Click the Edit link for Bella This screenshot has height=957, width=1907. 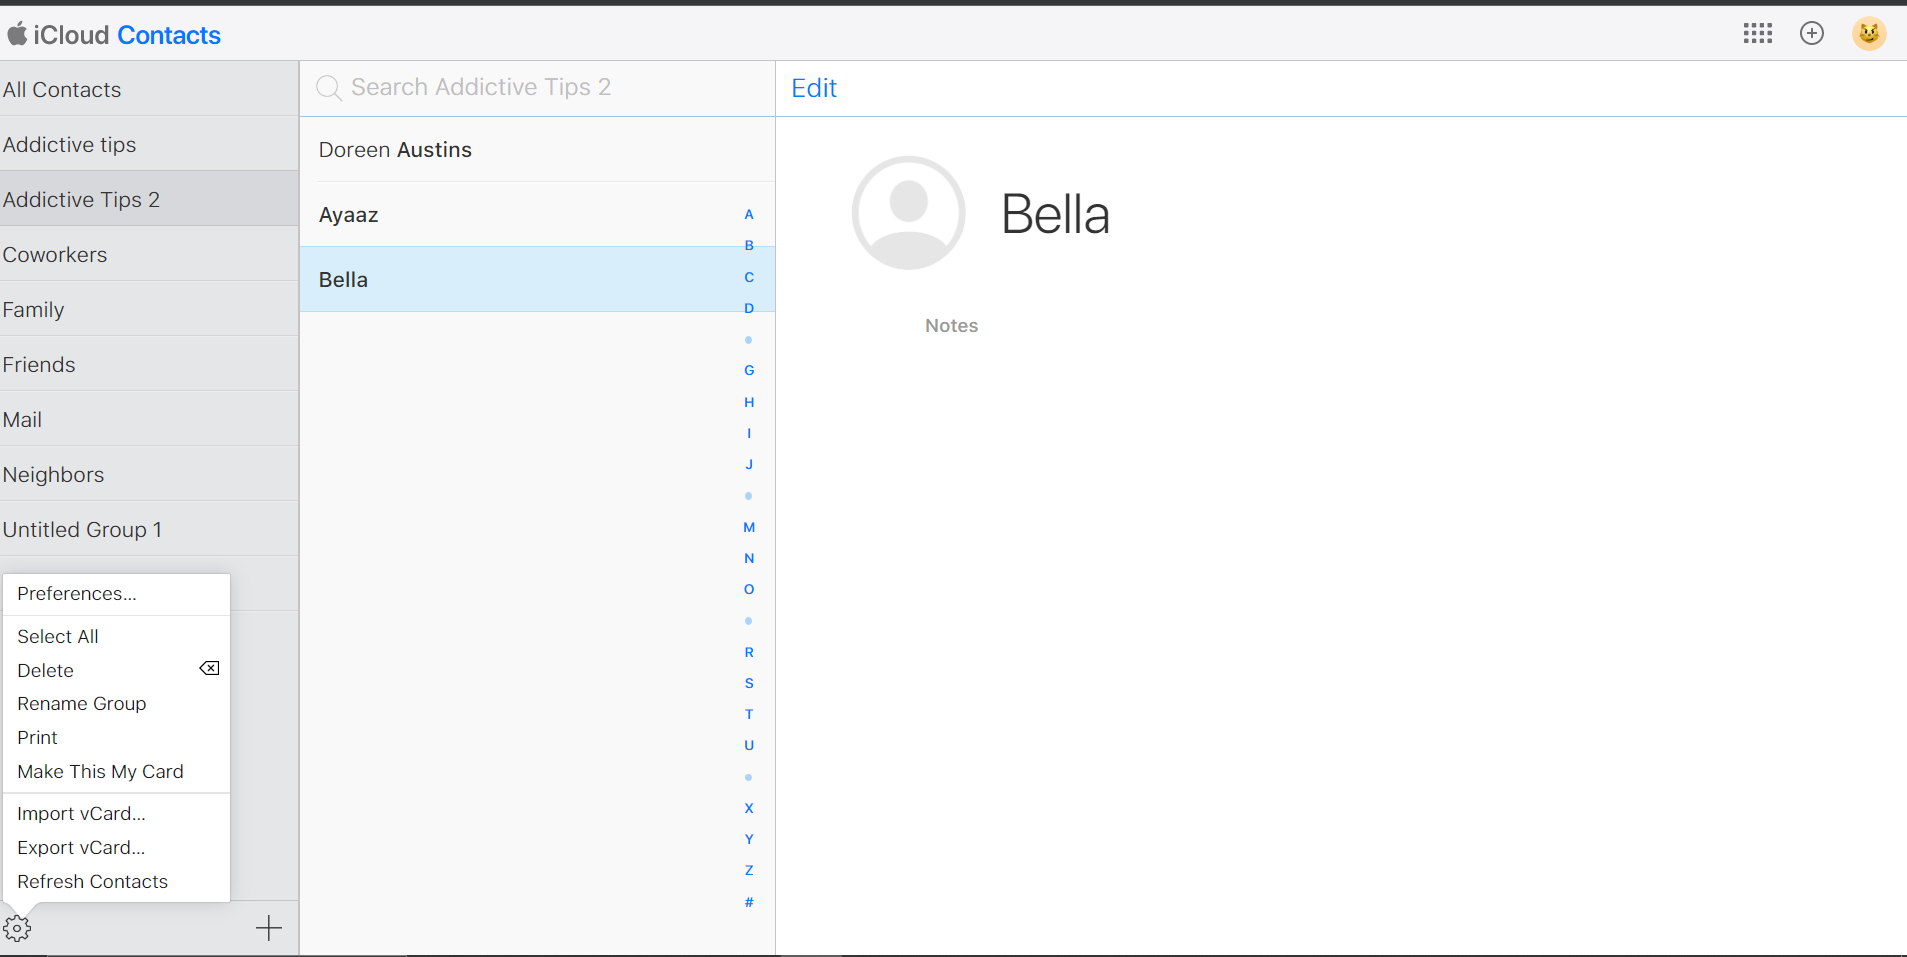click(x=813, y=88)
